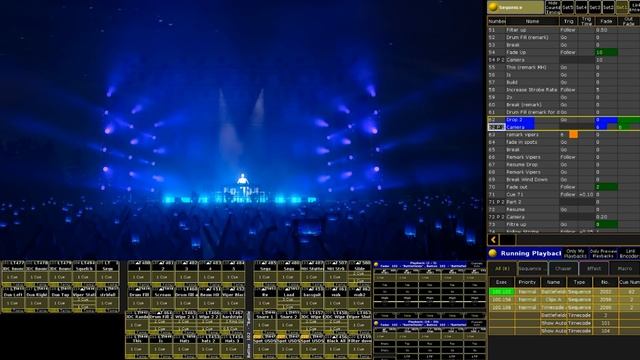
Task: Trigger the Viper Blac executor button
Action: [233, 300]
